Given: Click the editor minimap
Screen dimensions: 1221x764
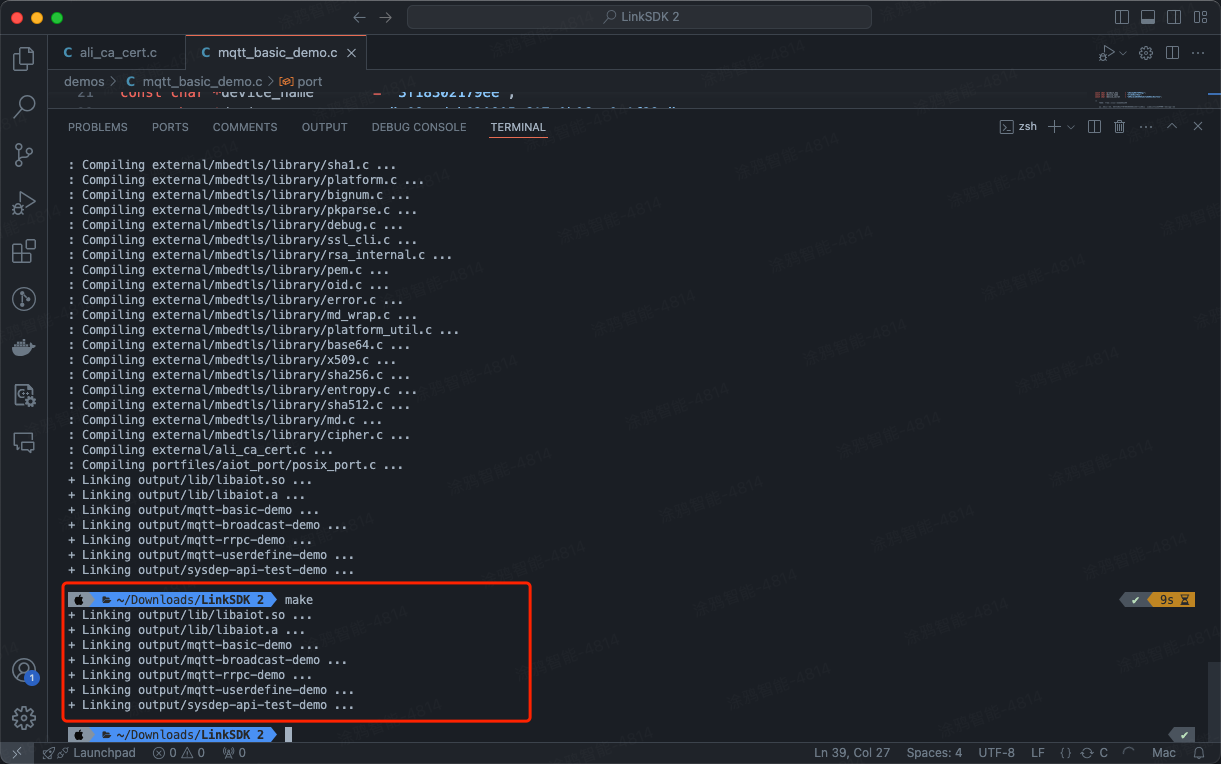Looking at the screenshot, I should (x=1150, y=100).
